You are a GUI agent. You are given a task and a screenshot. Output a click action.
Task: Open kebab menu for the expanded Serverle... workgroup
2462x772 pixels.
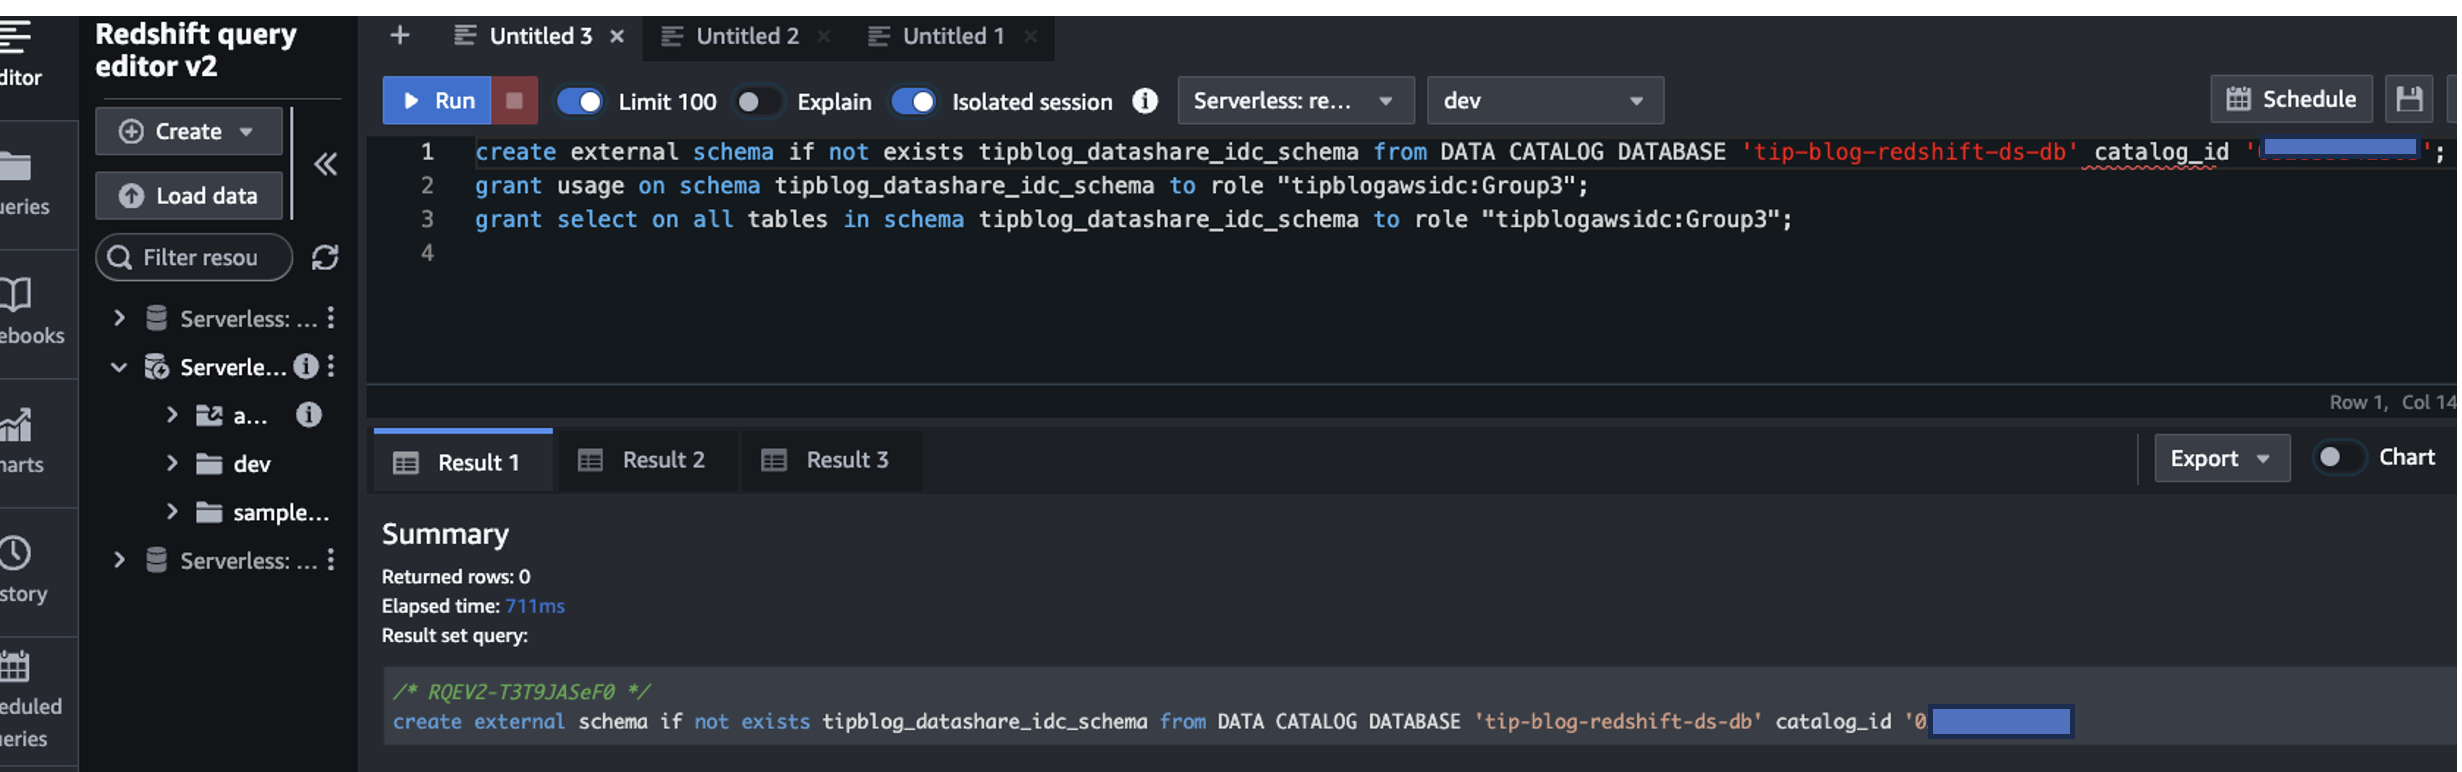tap(331, 366)
